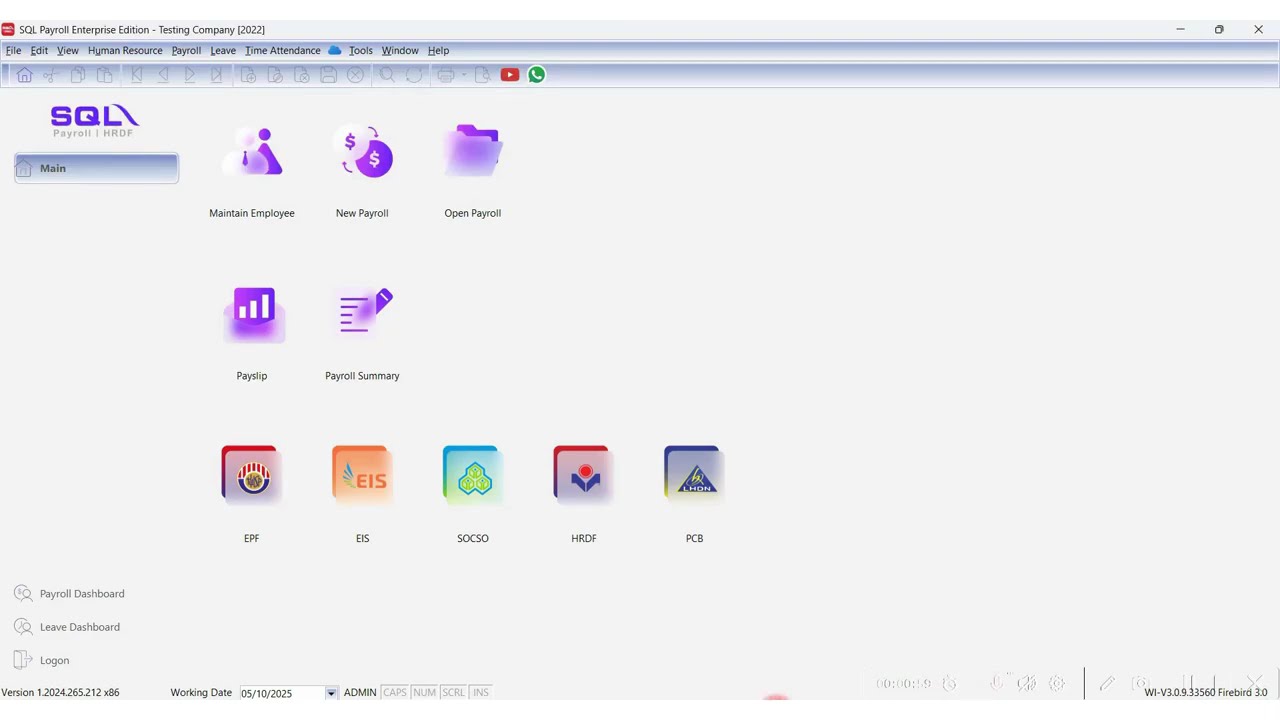Click the Refresh toolbar icon
The height and width of the screenshot is (720, 1280).
(414, 75)
